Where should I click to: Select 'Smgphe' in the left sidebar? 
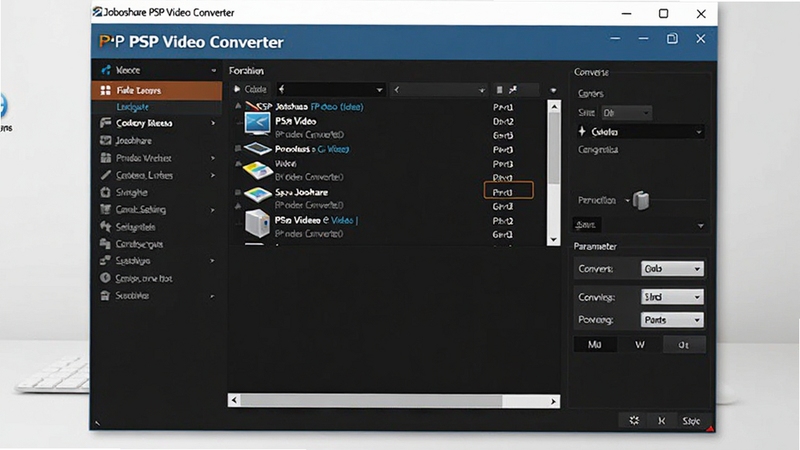coord(132,192)
